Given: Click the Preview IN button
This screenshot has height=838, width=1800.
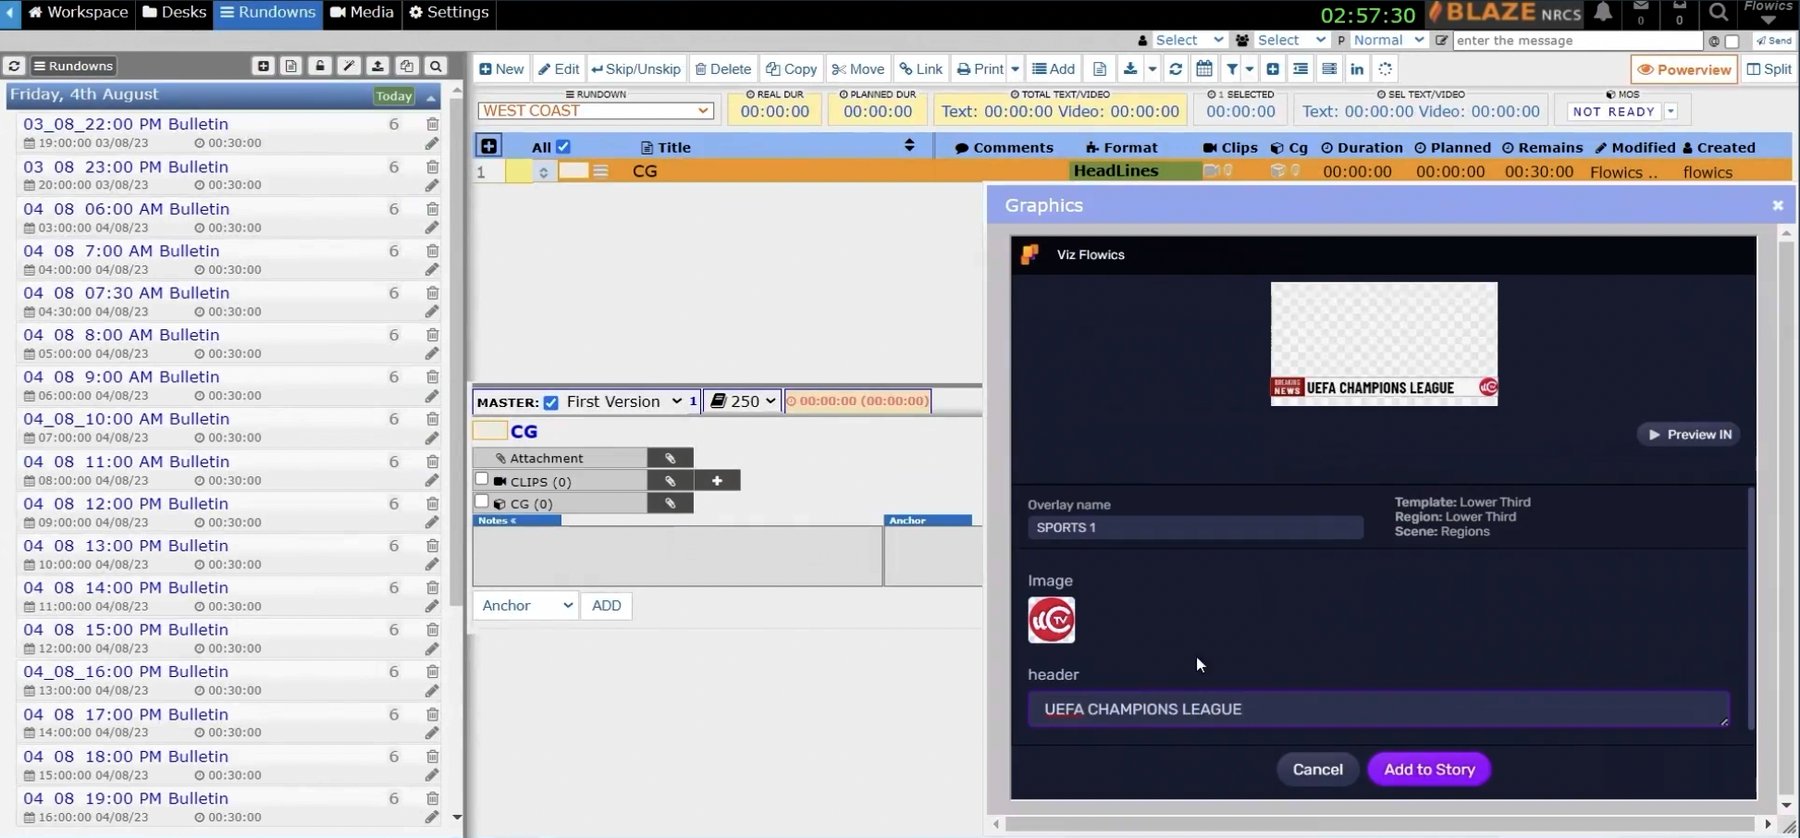Looking at the screenshot, I should pyautogui.click(x=1689, y=434).
